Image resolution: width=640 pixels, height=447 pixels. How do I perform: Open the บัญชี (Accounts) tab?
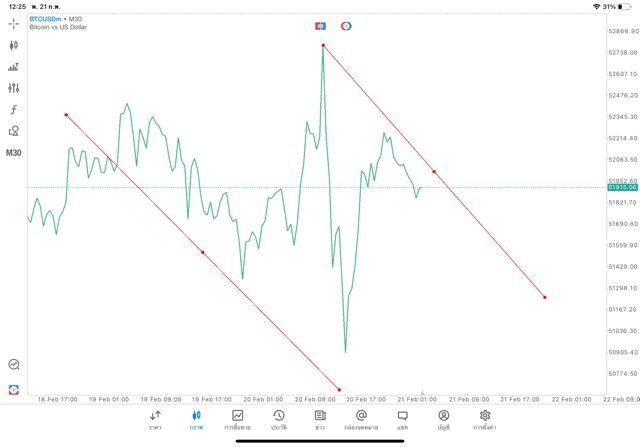click(443, 419)
